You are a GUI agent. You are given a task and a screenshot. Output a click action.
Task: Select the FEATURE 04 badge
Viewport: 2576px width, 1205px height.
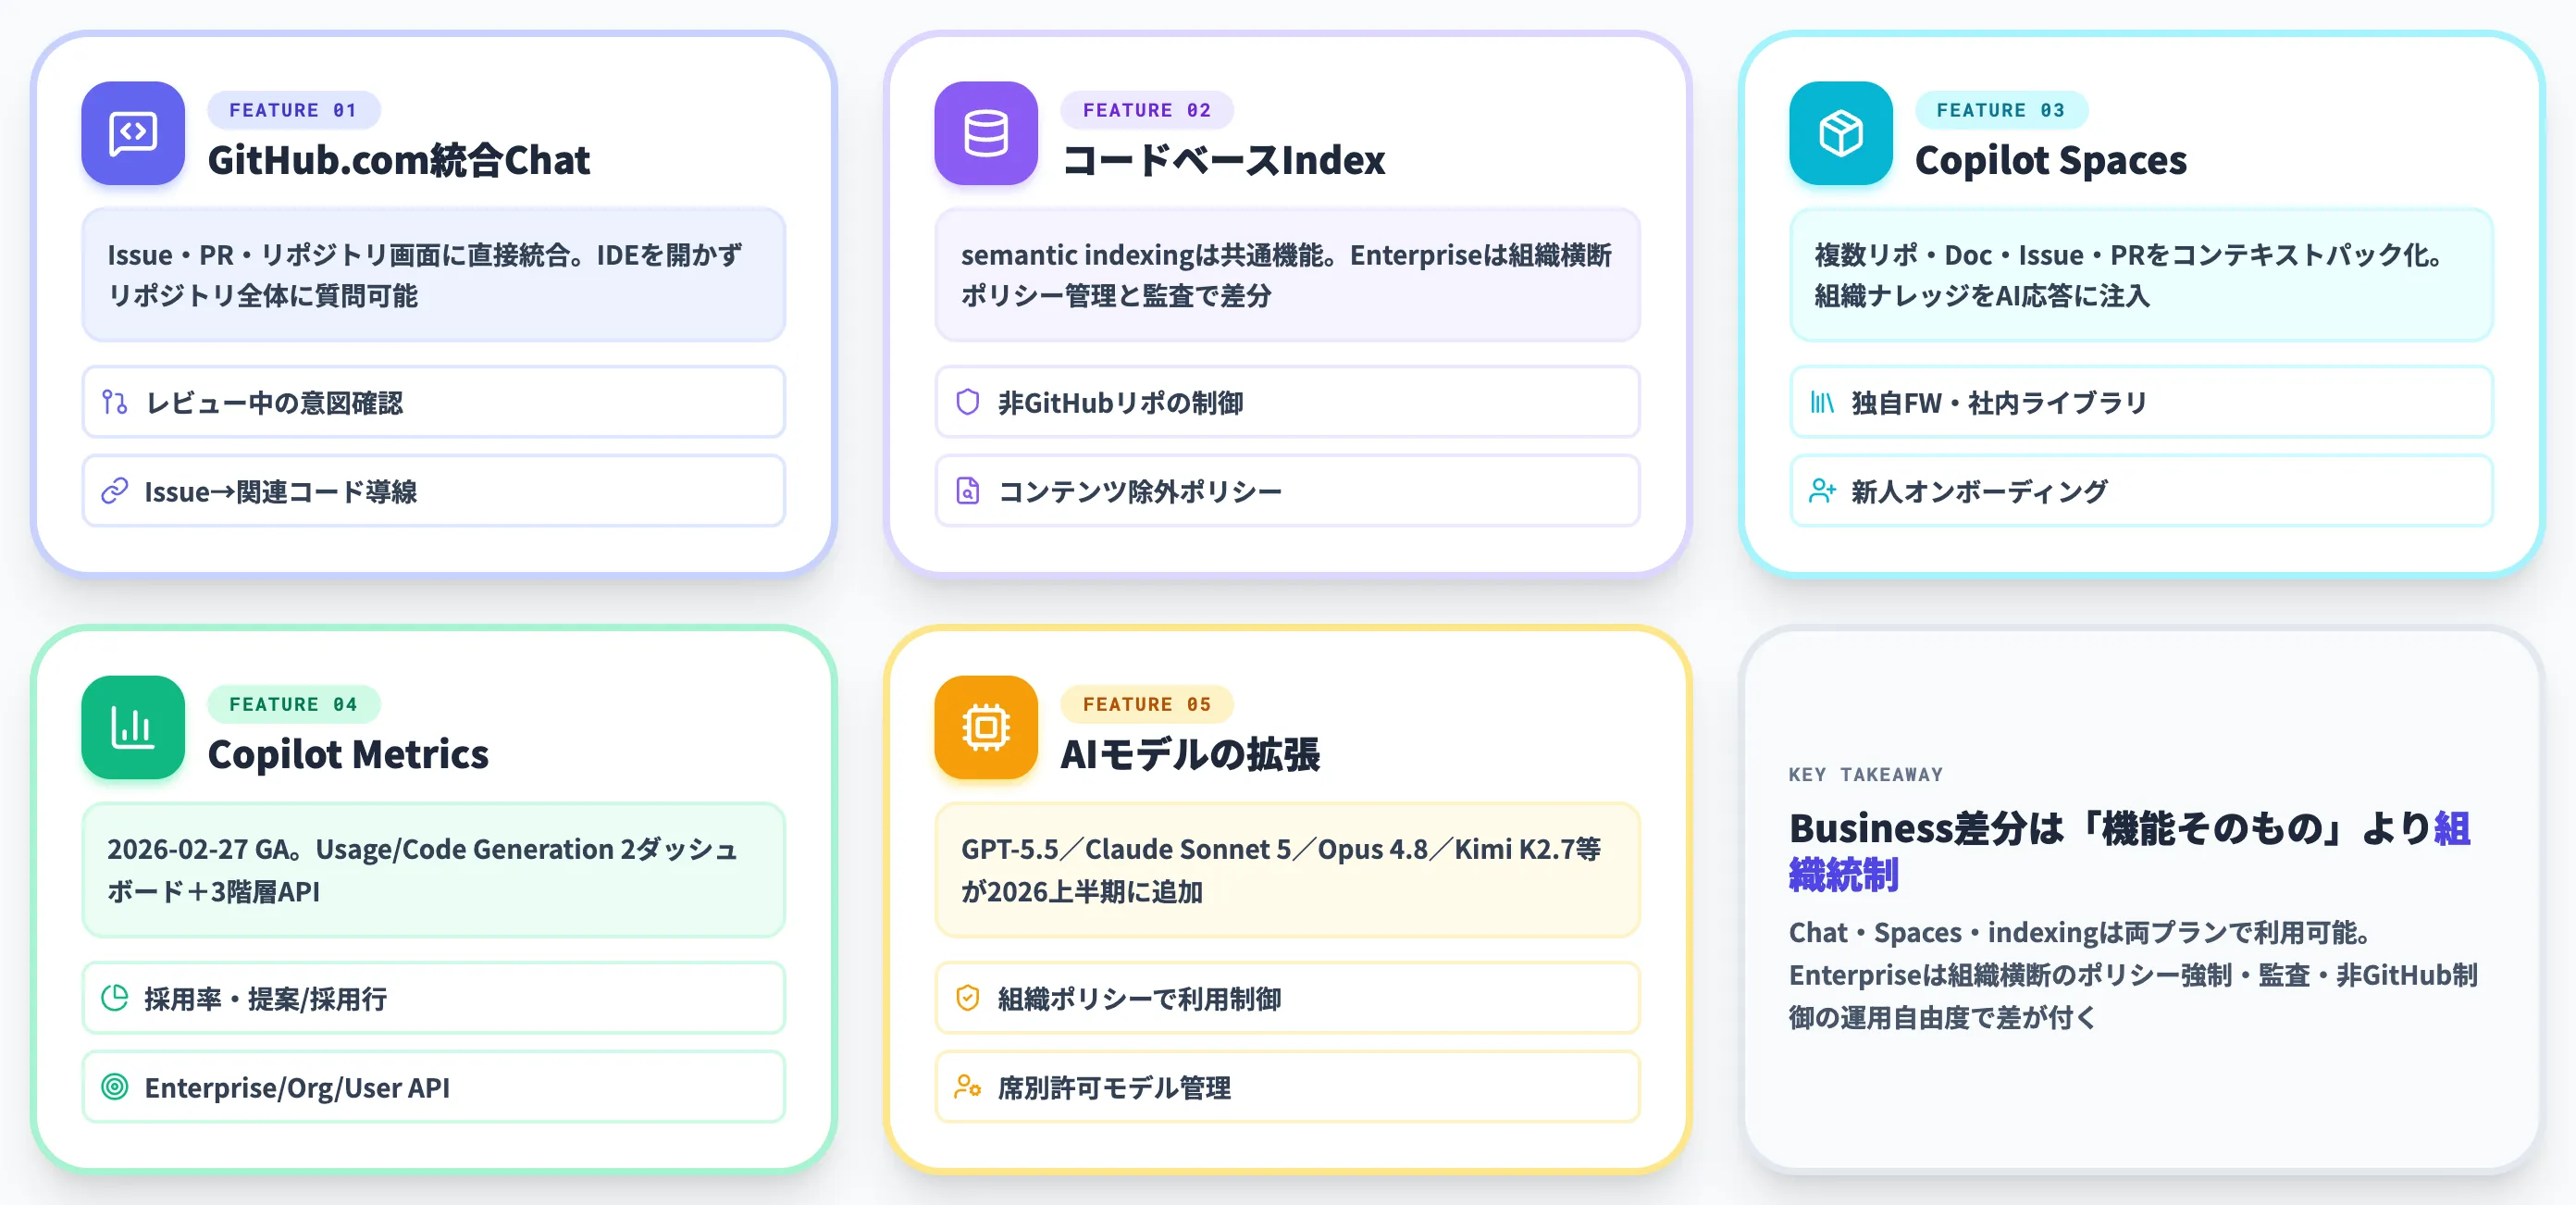coord(293,704)
